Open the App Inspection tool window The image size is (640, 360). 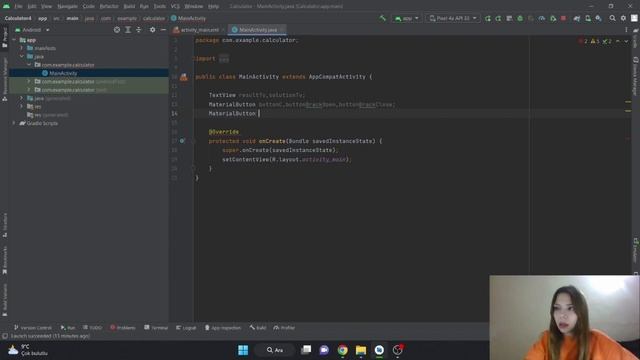click(223, 328)
